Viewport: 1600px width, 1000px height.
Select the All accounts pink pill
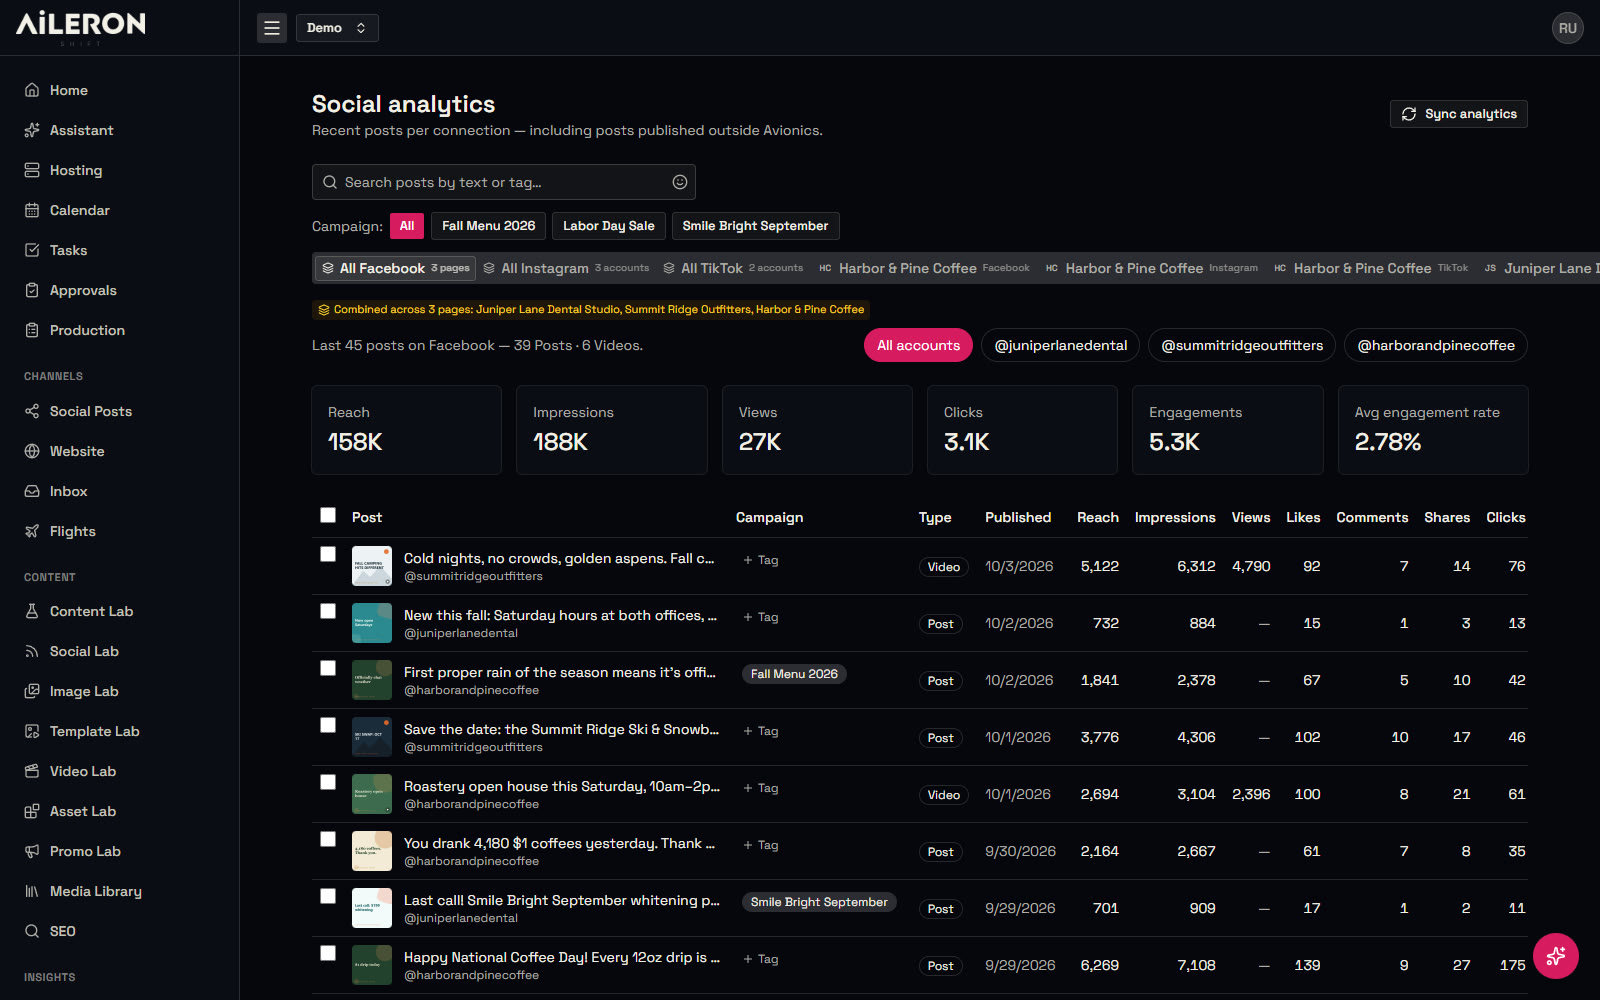(x=918, y=345)
